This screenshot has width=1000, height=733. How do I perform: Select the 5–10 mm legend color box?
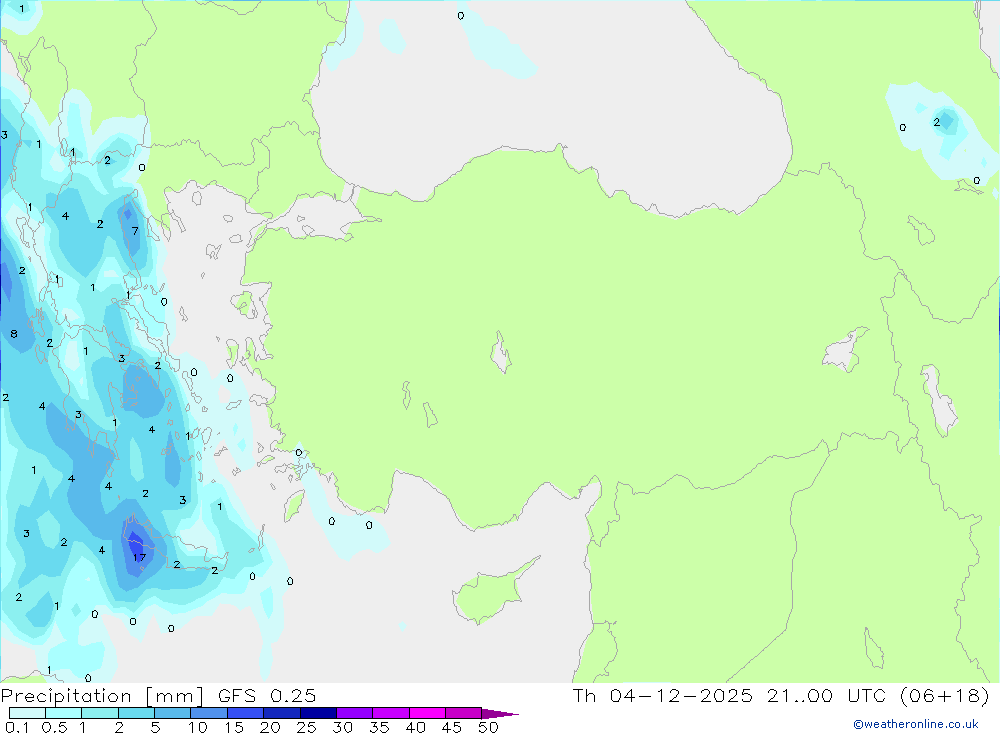172,713
